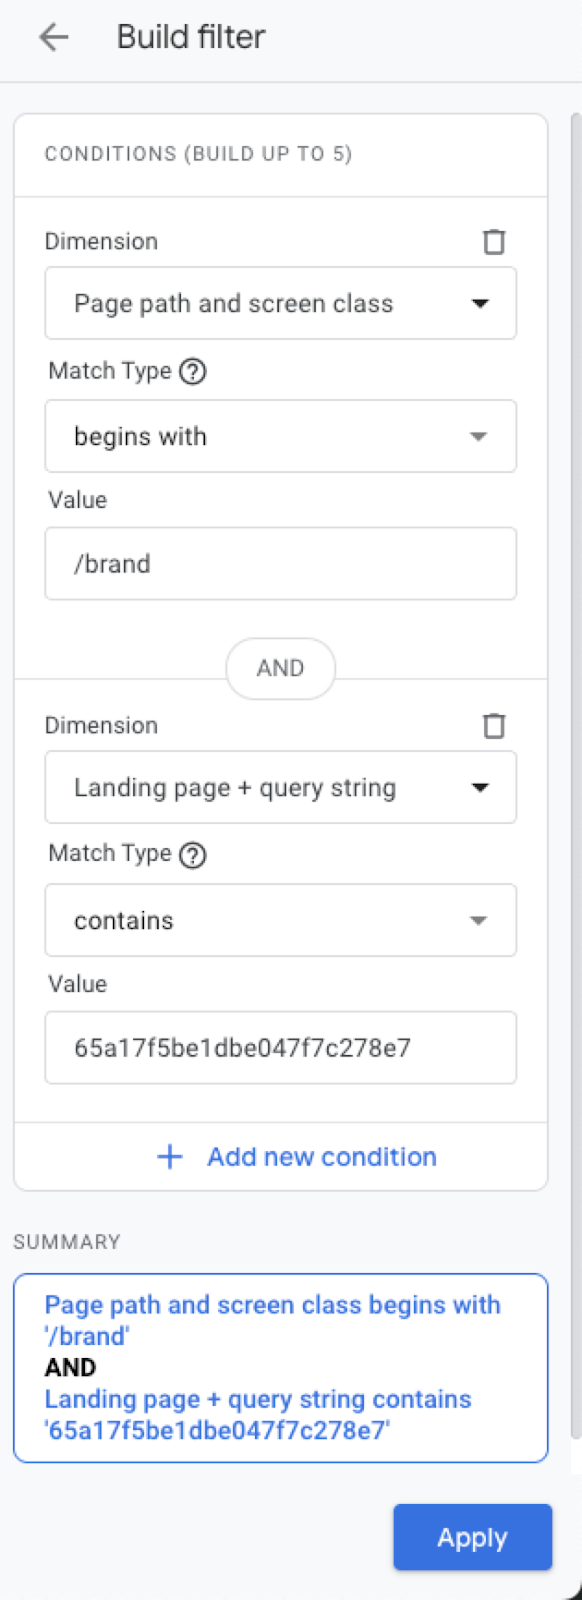The image size is (582, 1600).
Task: Click the second Dimension label
Action: point(101,725)
